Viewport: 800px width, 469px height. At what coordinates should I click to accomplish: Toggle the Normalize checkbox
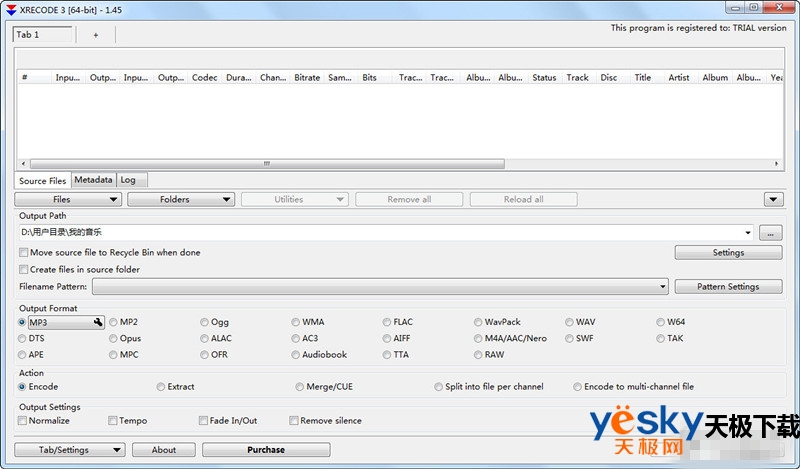pos(23,421)
